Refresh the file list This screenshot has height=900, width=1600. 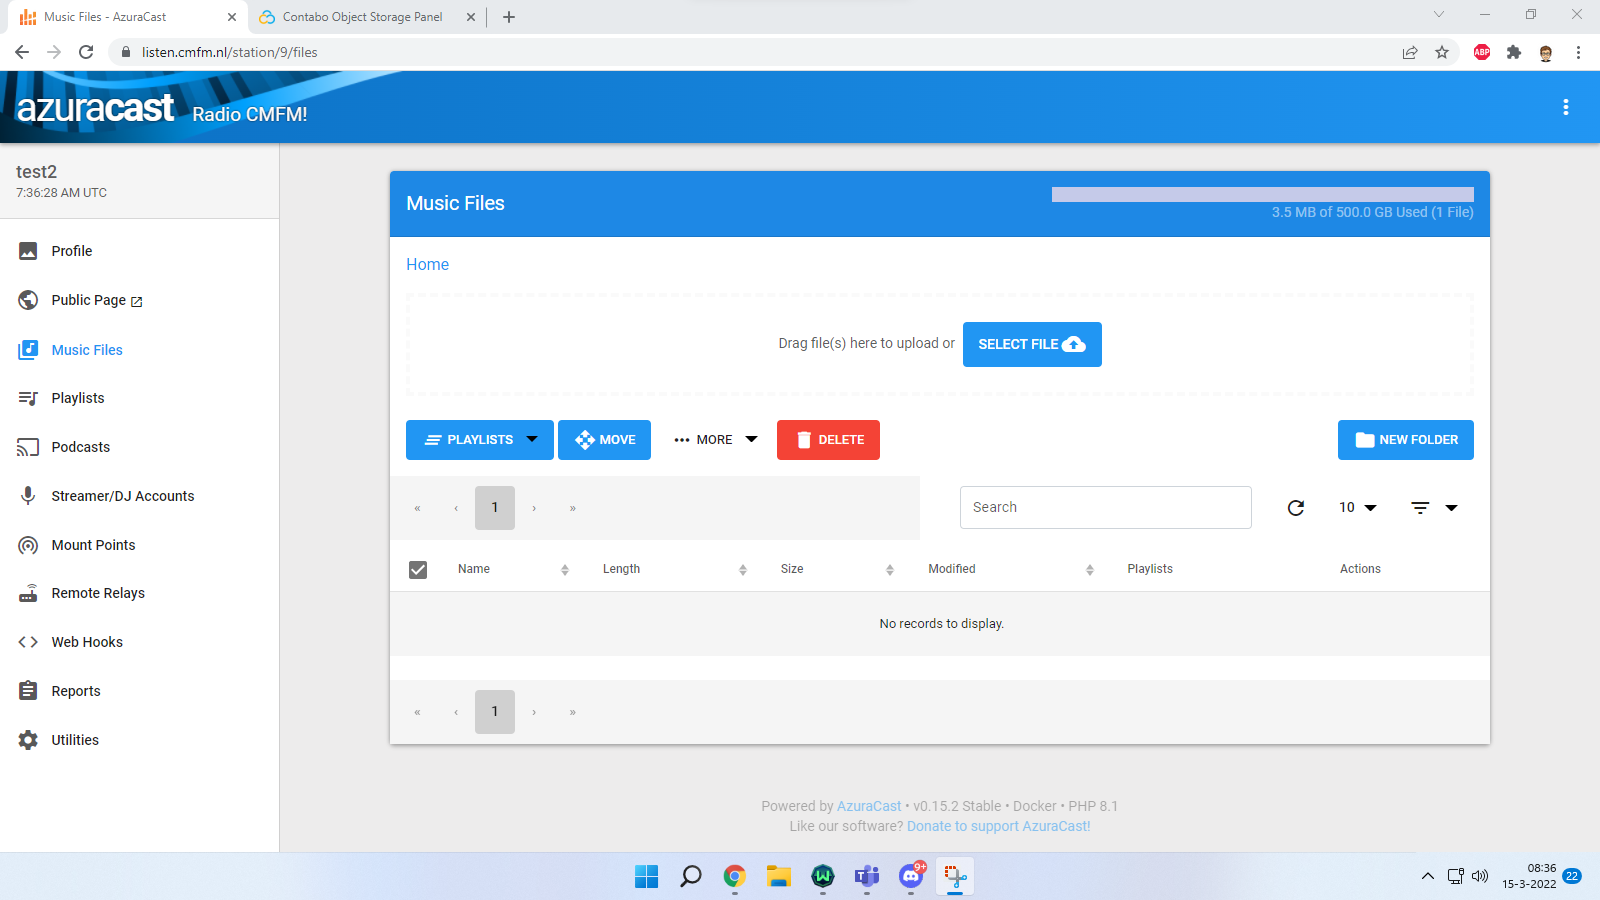click(x=1295, y=507)
